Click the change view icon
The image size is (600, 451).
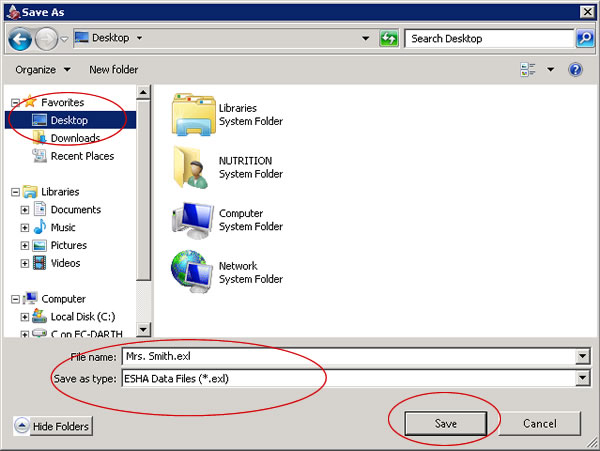528,70
